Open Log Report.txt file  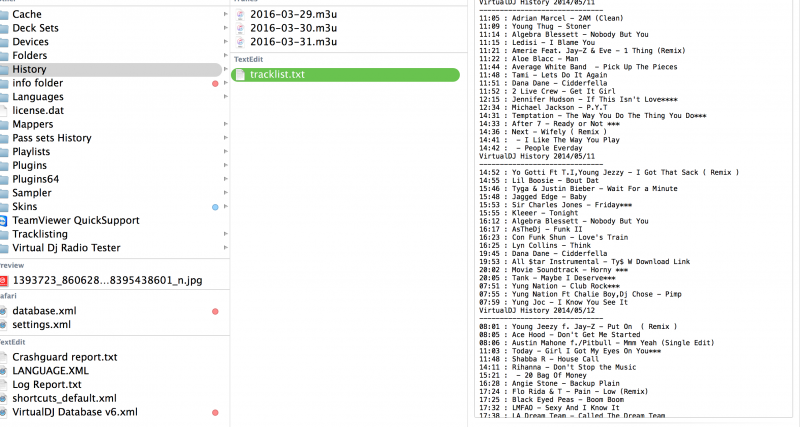[46, 385]
